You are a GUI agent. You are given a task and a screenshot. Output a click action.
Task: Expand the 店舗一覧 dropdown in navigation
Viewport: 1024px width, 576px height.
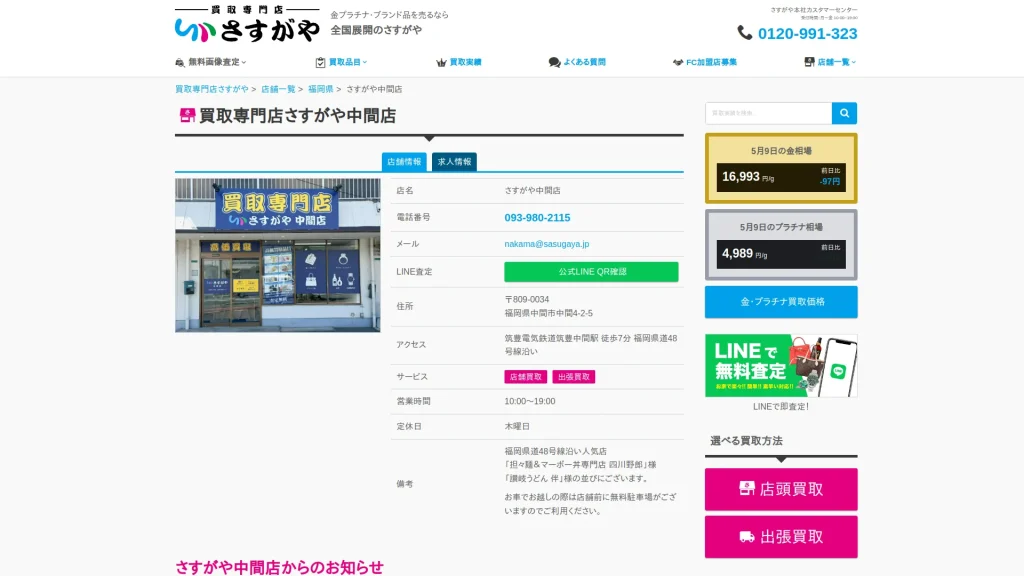[837, 62]
